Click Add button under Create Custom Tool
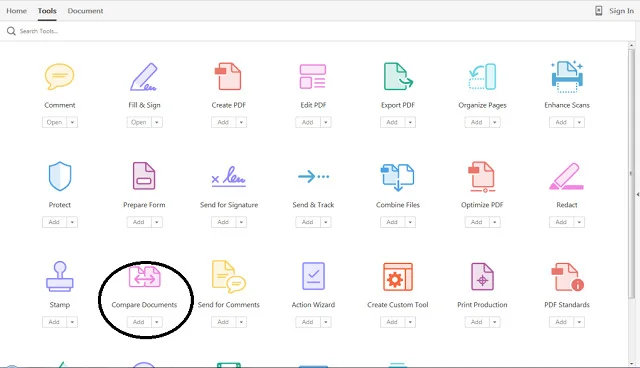Screen dimensions: 640x368 392,322
